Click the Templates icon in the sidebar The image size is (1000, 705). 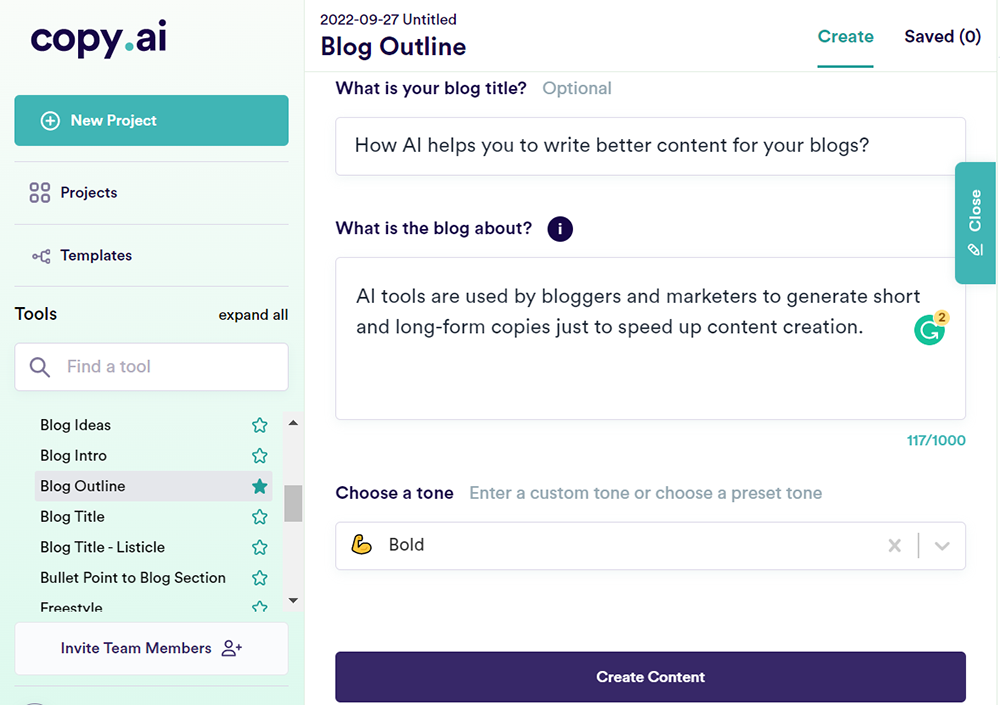41,256
